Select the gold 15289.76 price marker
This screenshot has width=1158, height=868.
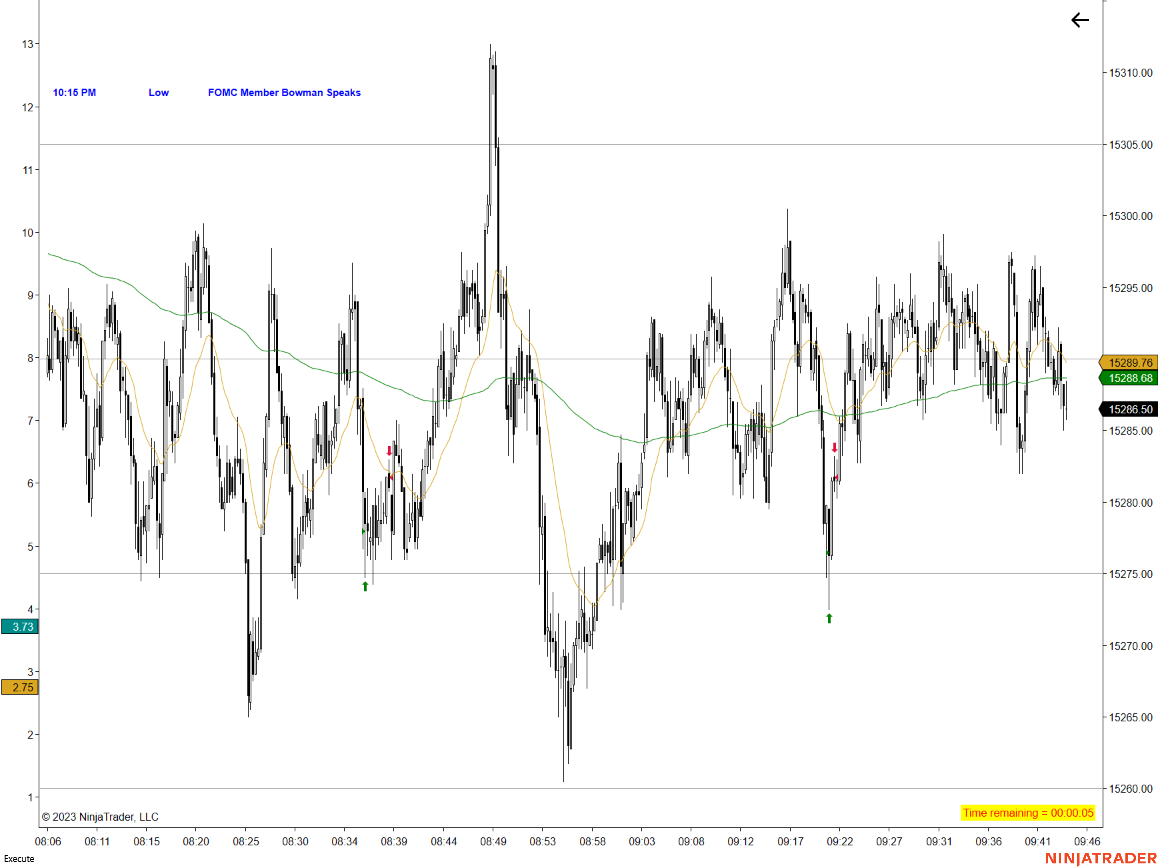point(1127,363)
